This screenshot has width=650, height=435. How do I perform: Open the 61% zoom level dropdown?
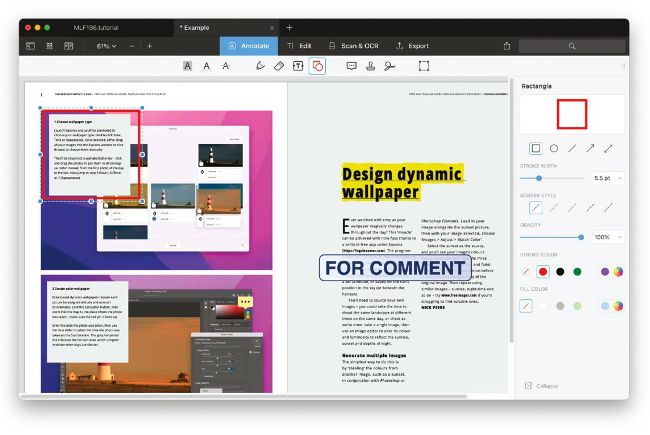coord(107,46)
